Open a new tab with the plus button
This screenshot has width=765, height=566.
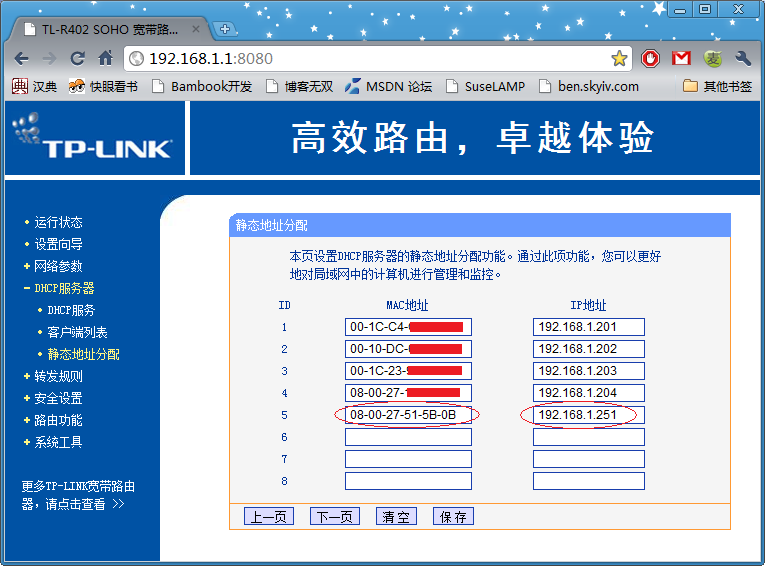coord(225,29)
